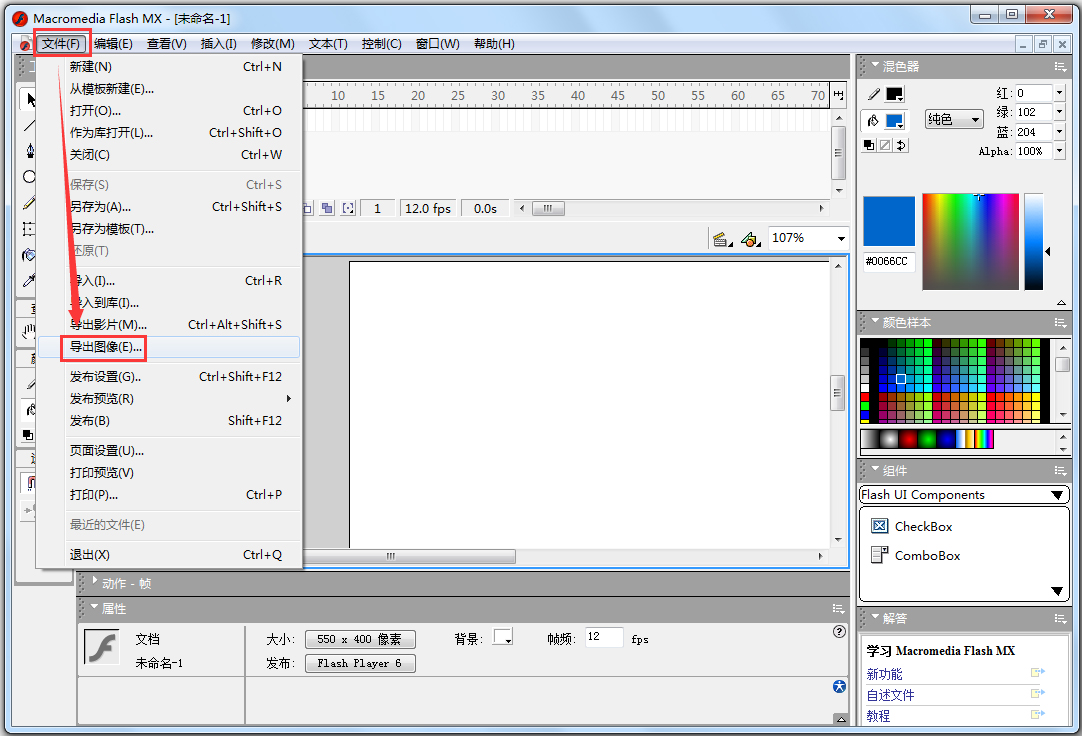Select the Paint Bucket tool in toolbox
Viewport: 1082px width, 736px height.
point(29,255)
